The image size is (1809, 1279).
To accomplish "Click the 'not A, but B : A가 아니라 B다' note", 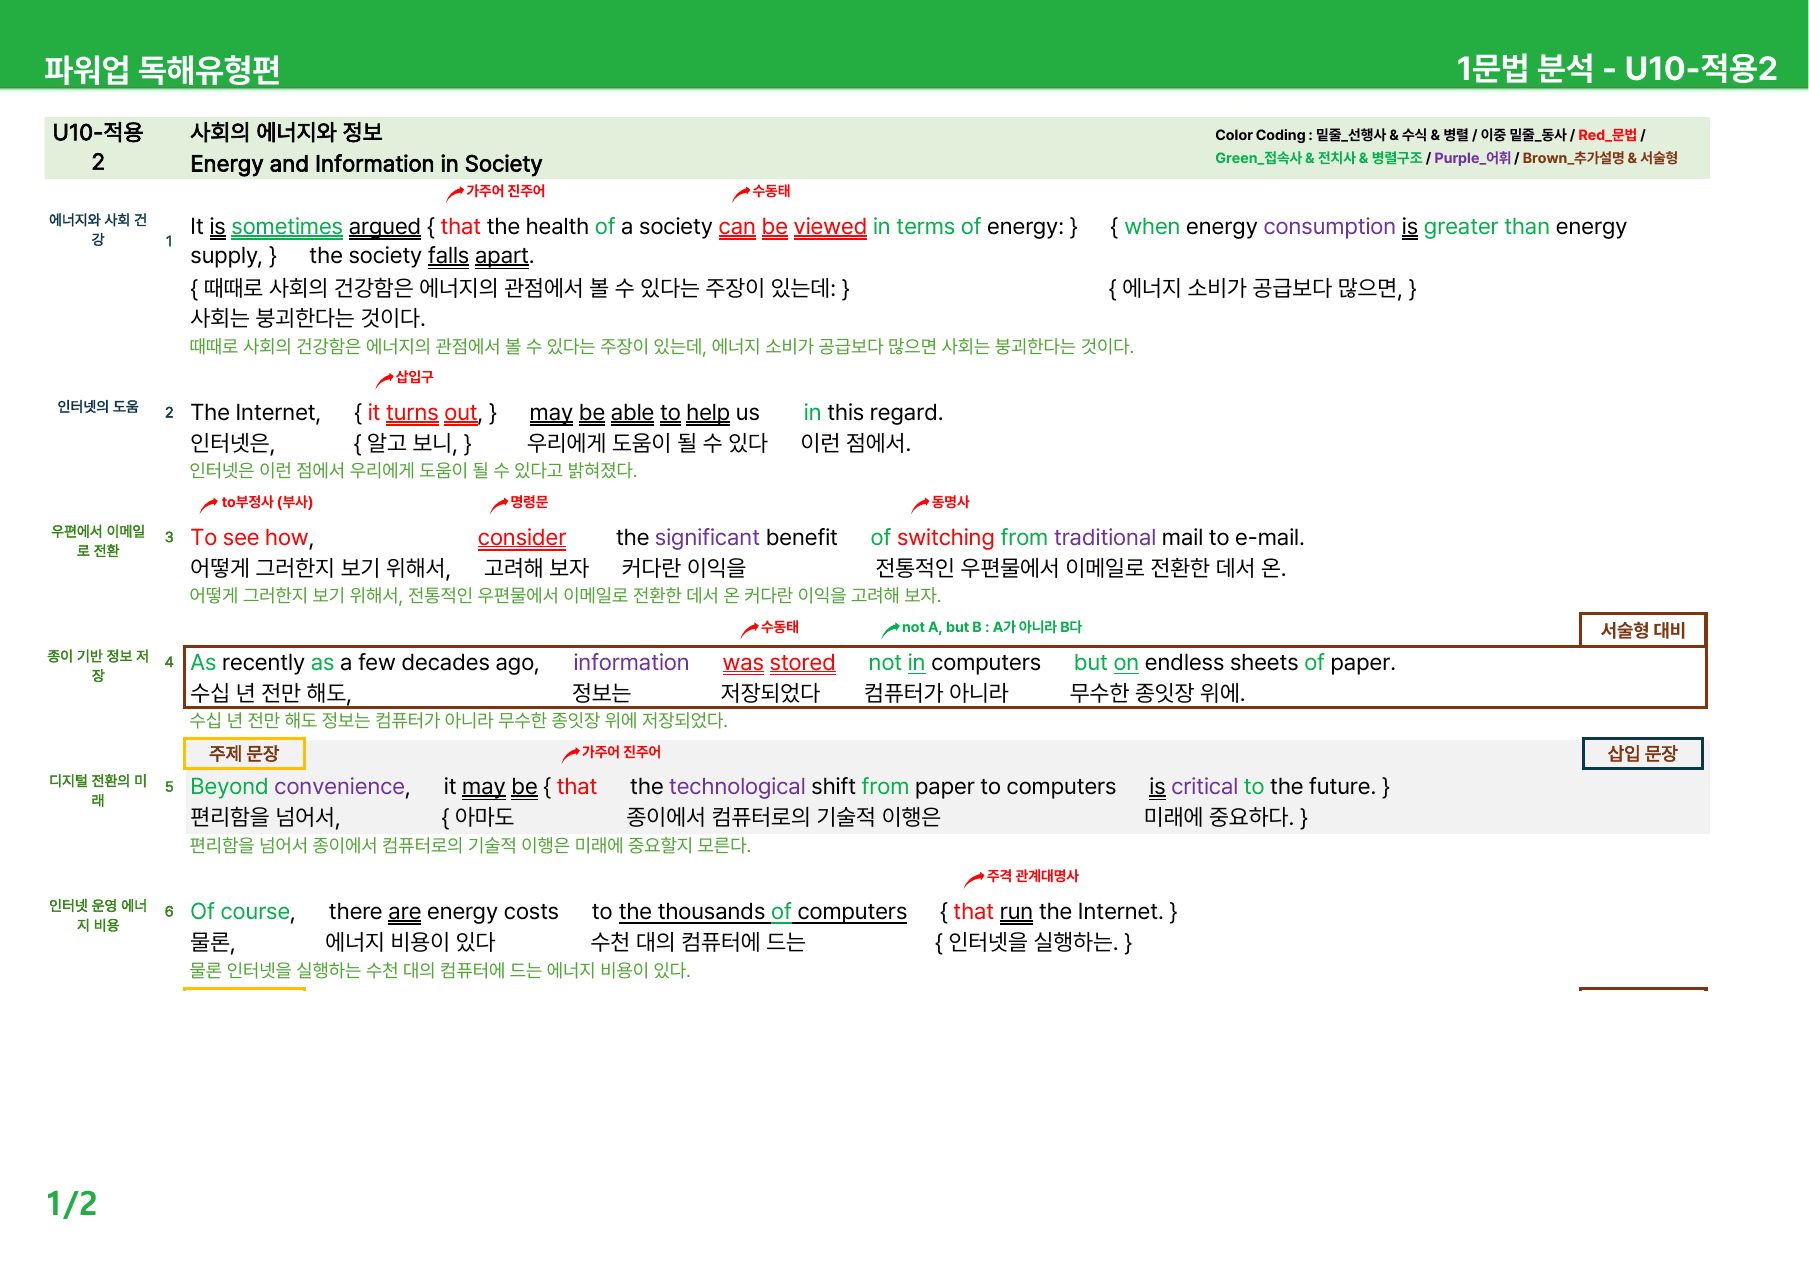I will coord(992,627).
